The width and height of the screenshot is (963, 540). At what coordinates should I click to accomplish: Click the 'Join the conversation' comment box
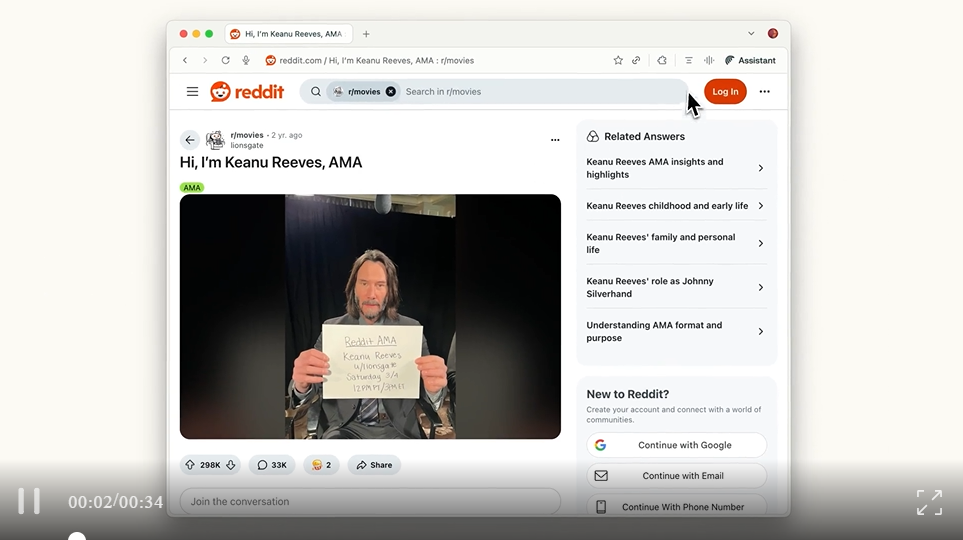click(370, 501)
